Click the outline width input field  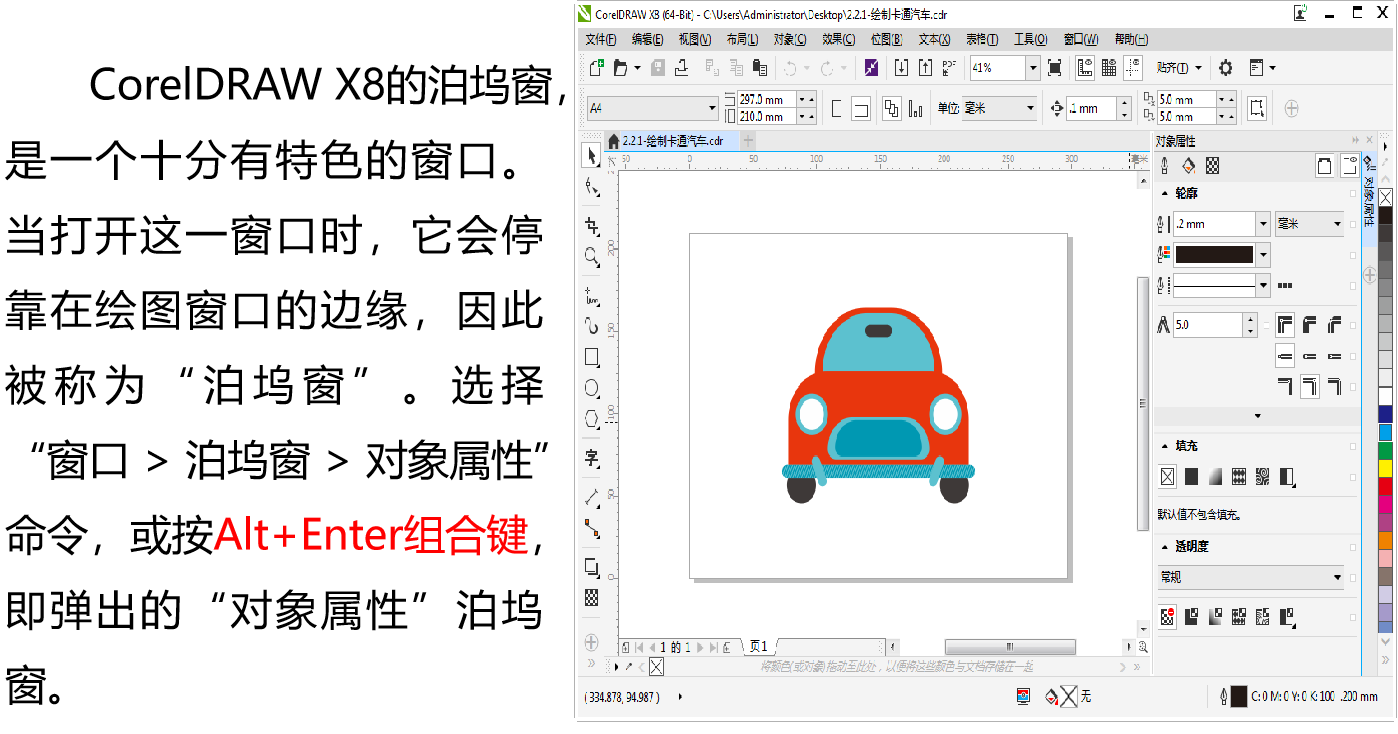tap(1212, 224)
